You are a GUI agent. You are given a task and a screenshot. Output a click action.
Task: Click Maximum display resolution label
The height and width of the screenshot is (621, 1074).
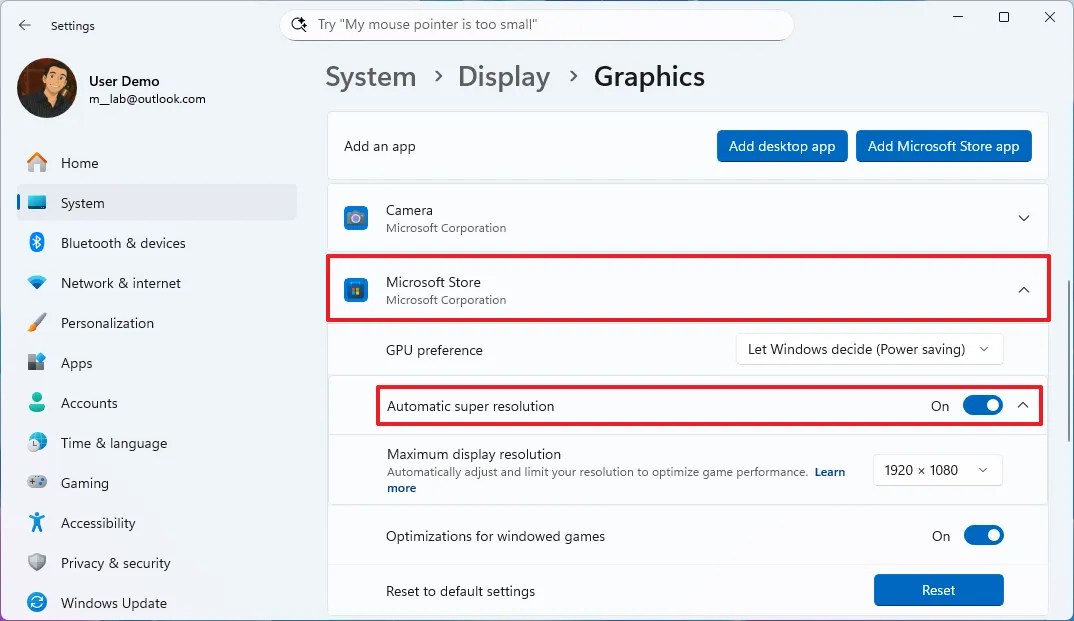click(474, 454)
